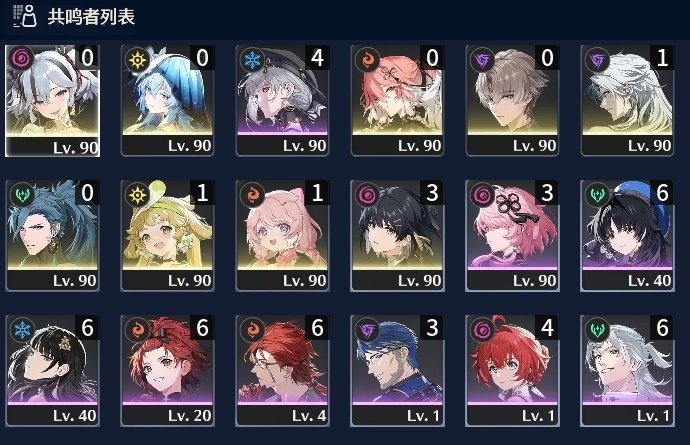The width and height of the screenshot is (690, 445).
Task: Select the gray-haired character with snowflake icon
Action: click(x=283, y=100)
